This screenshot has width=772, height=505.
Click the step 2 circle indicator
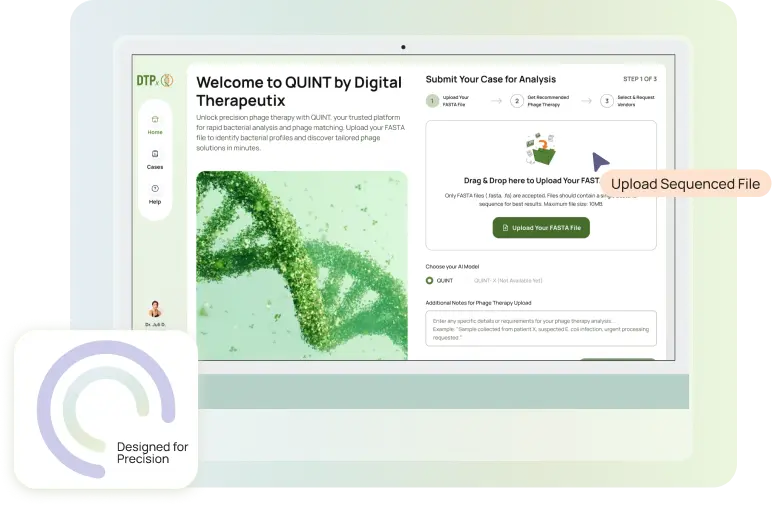(517, 101)
